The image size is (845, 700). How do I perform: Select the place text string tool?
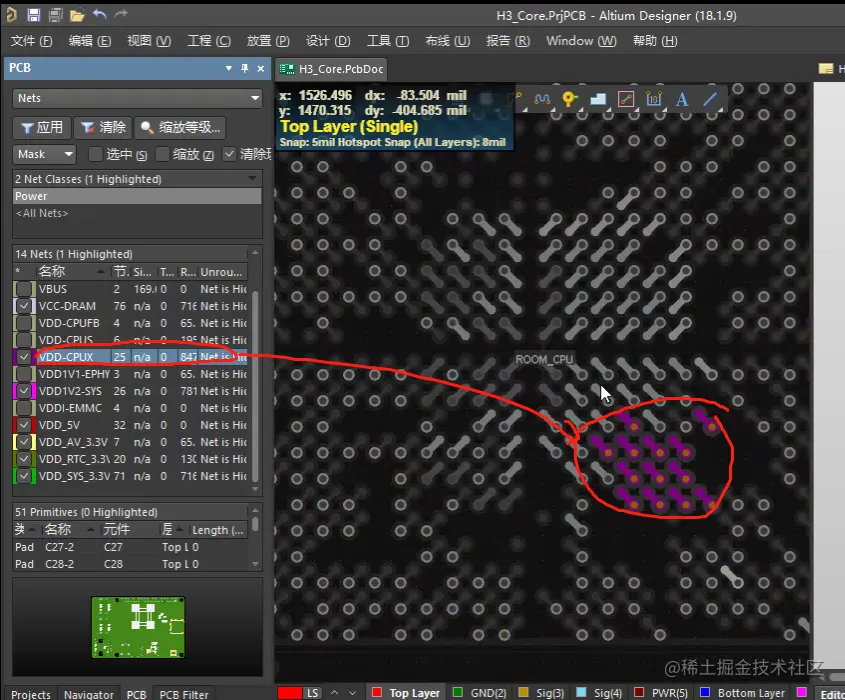(x=682, y=99)
